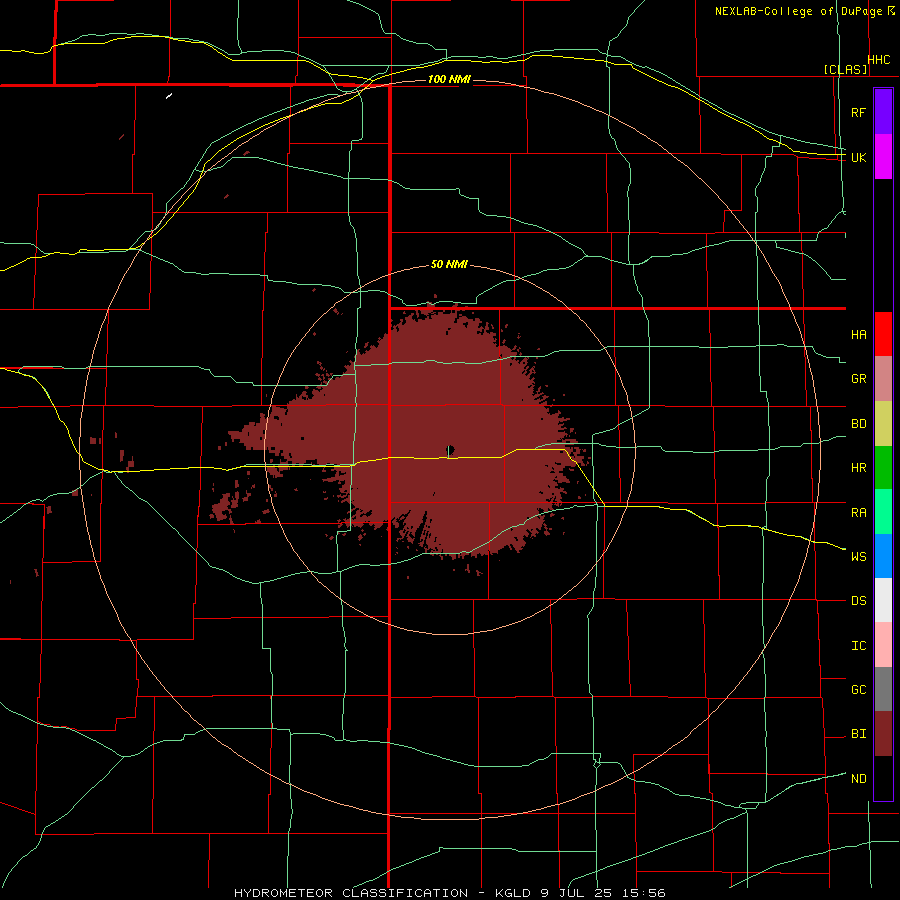This screenshot has width=900, height=900.
Task: Click the GR pink legend swatch
Action: click(883, 379)
